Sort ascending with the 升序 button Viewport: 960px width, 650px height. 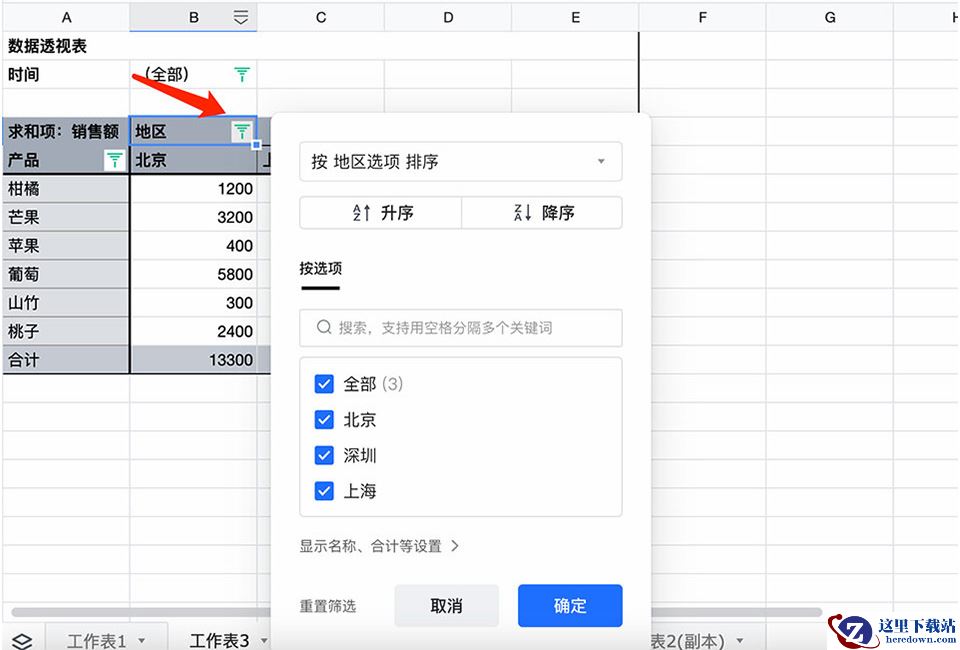[381, 213]
